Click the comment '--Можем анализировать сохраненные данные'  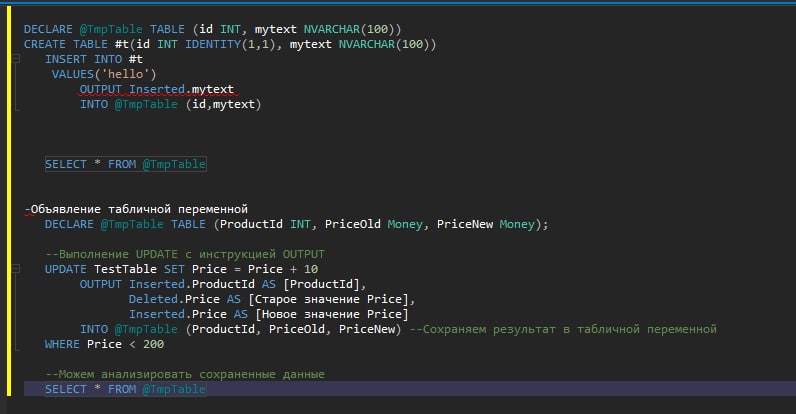tap(185, 374)
